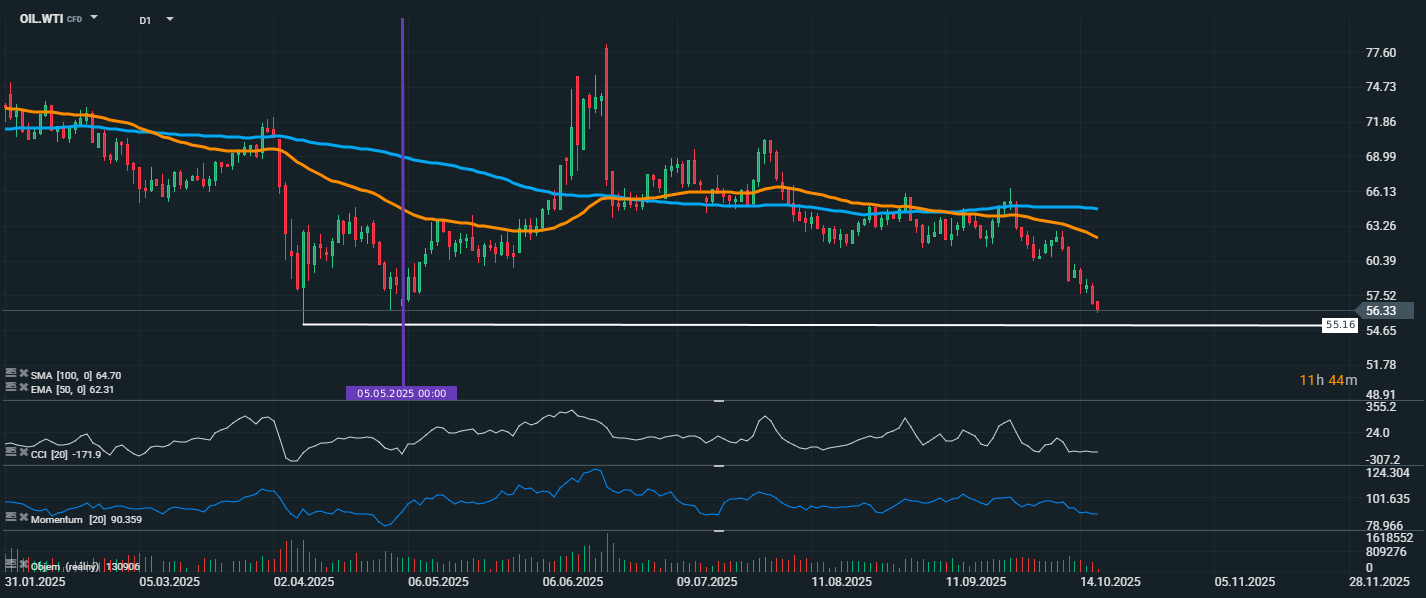1426x598 pixels.
Task: Grab the divider handle above CCI panel
Action: [717, 401]
